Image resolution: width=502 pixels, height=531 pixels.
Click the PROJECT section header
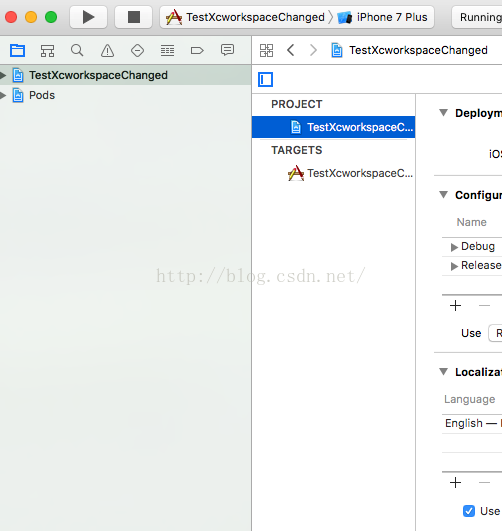(297, 104)
